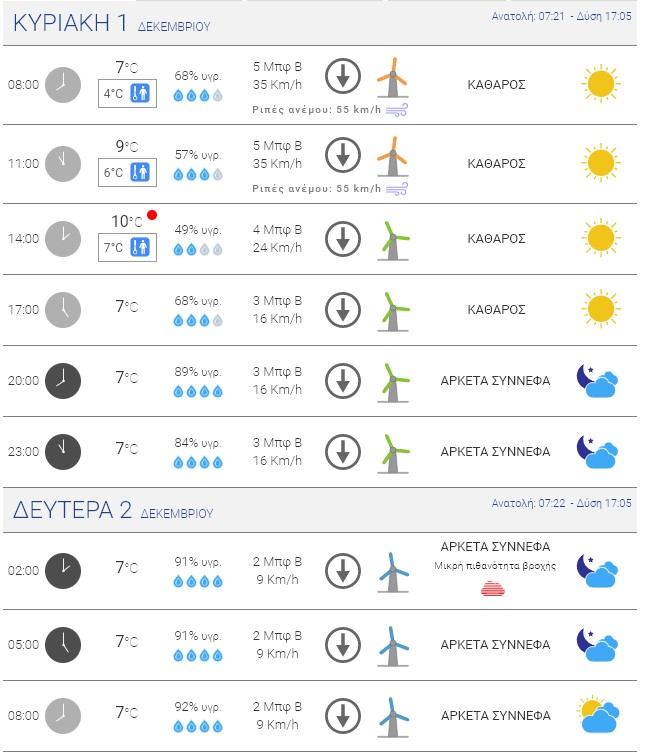This screenshot has height=753, width=649.
Task: Click the 4°C feels-like box at 08:00
Action: (x=127, y=95)
